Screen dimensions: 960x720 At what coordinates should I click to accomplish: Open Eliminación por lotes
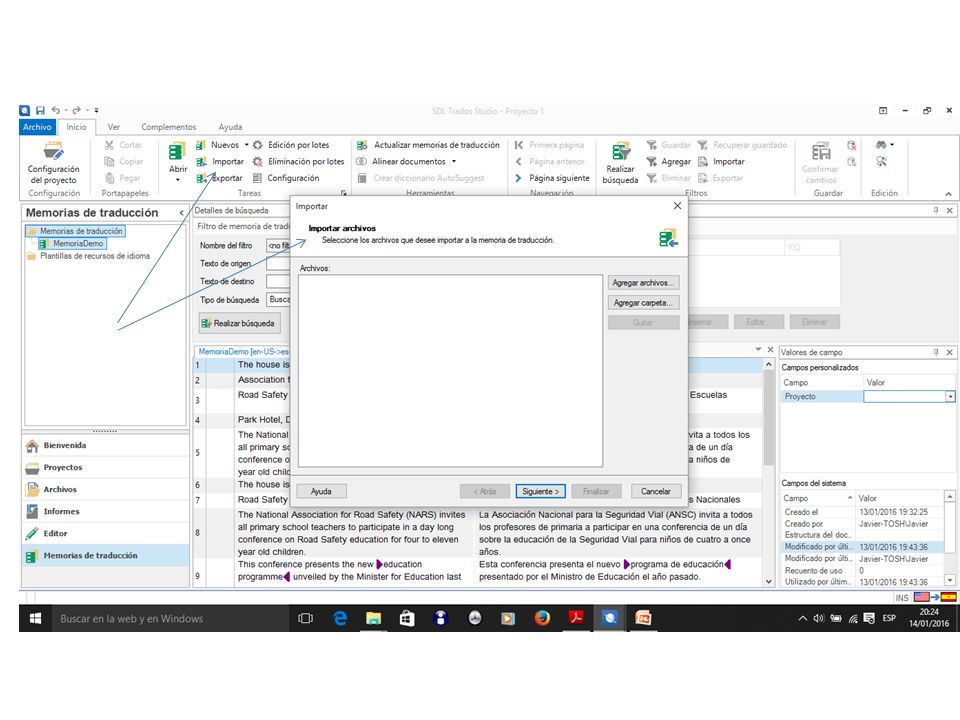coord(299,162)
